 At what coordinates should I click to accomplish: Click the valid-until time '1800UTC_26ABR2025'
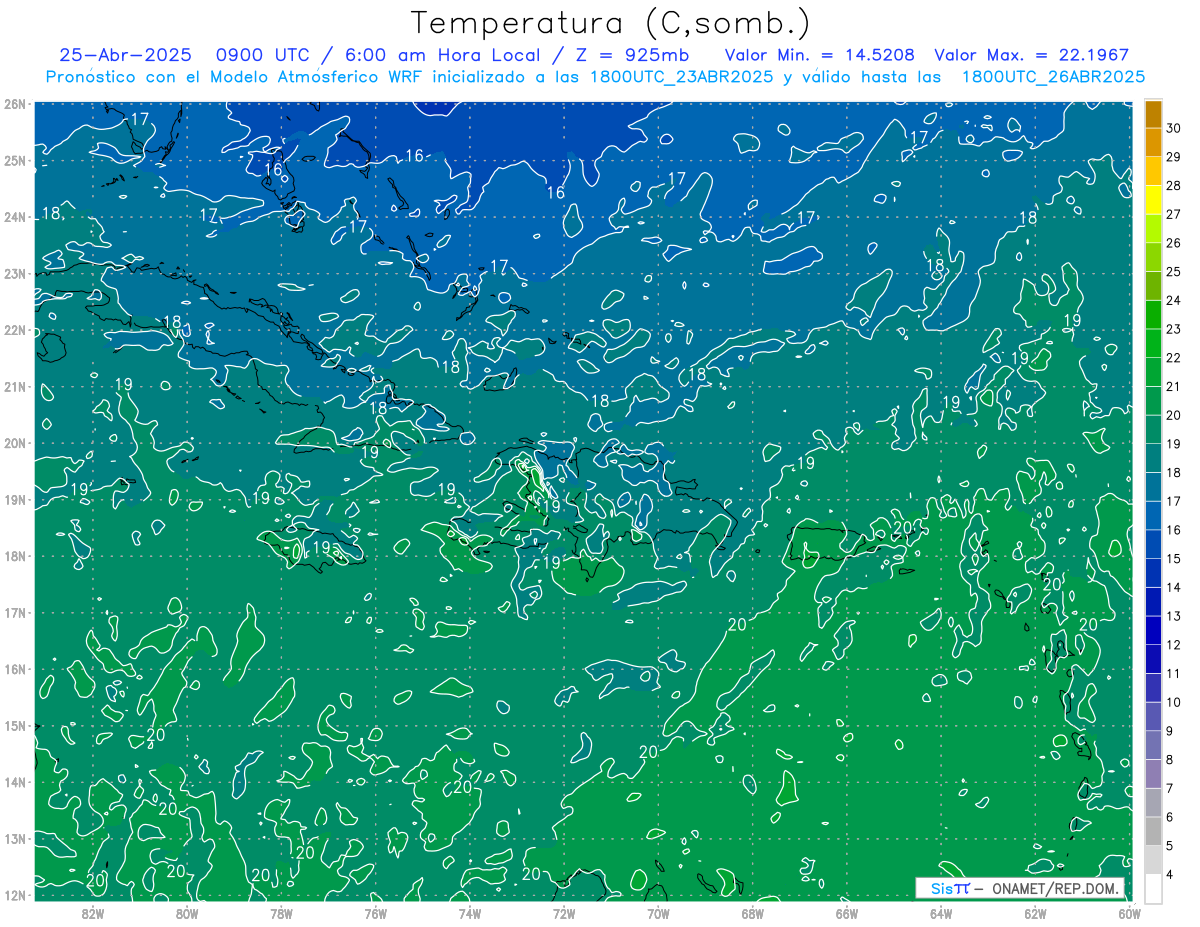point(1053,76)
